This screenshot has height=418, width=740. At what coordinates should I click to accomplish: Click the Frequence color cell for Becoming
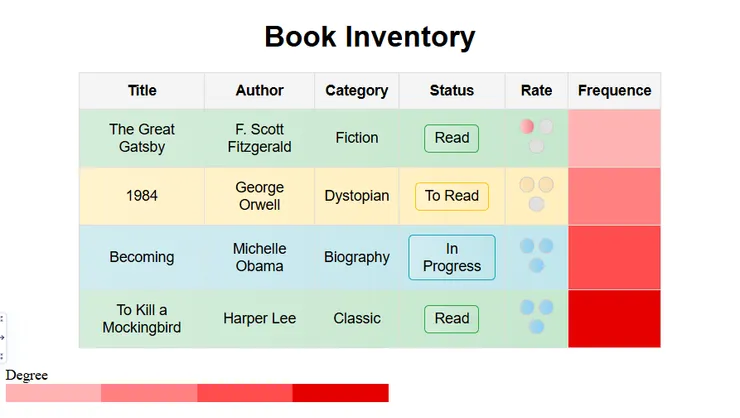pos(614,257)
